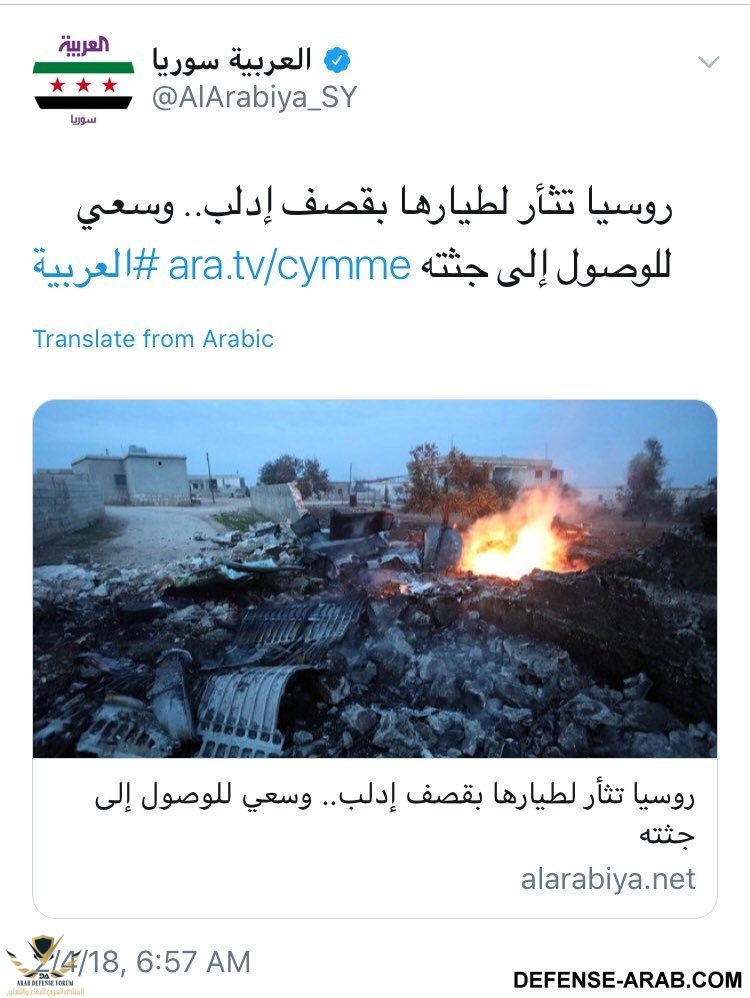Image resolution: width=750 pixels, height=998 pixels.
Task: Open the @AlArabiya_SY handle
Action: (254, 99)
